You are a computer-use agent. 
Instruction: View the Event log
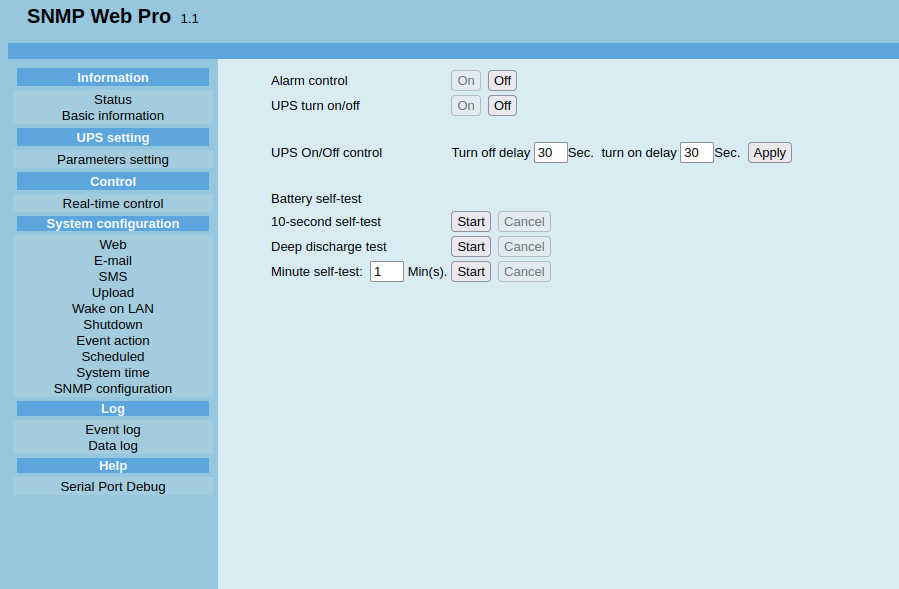point(113,430)
